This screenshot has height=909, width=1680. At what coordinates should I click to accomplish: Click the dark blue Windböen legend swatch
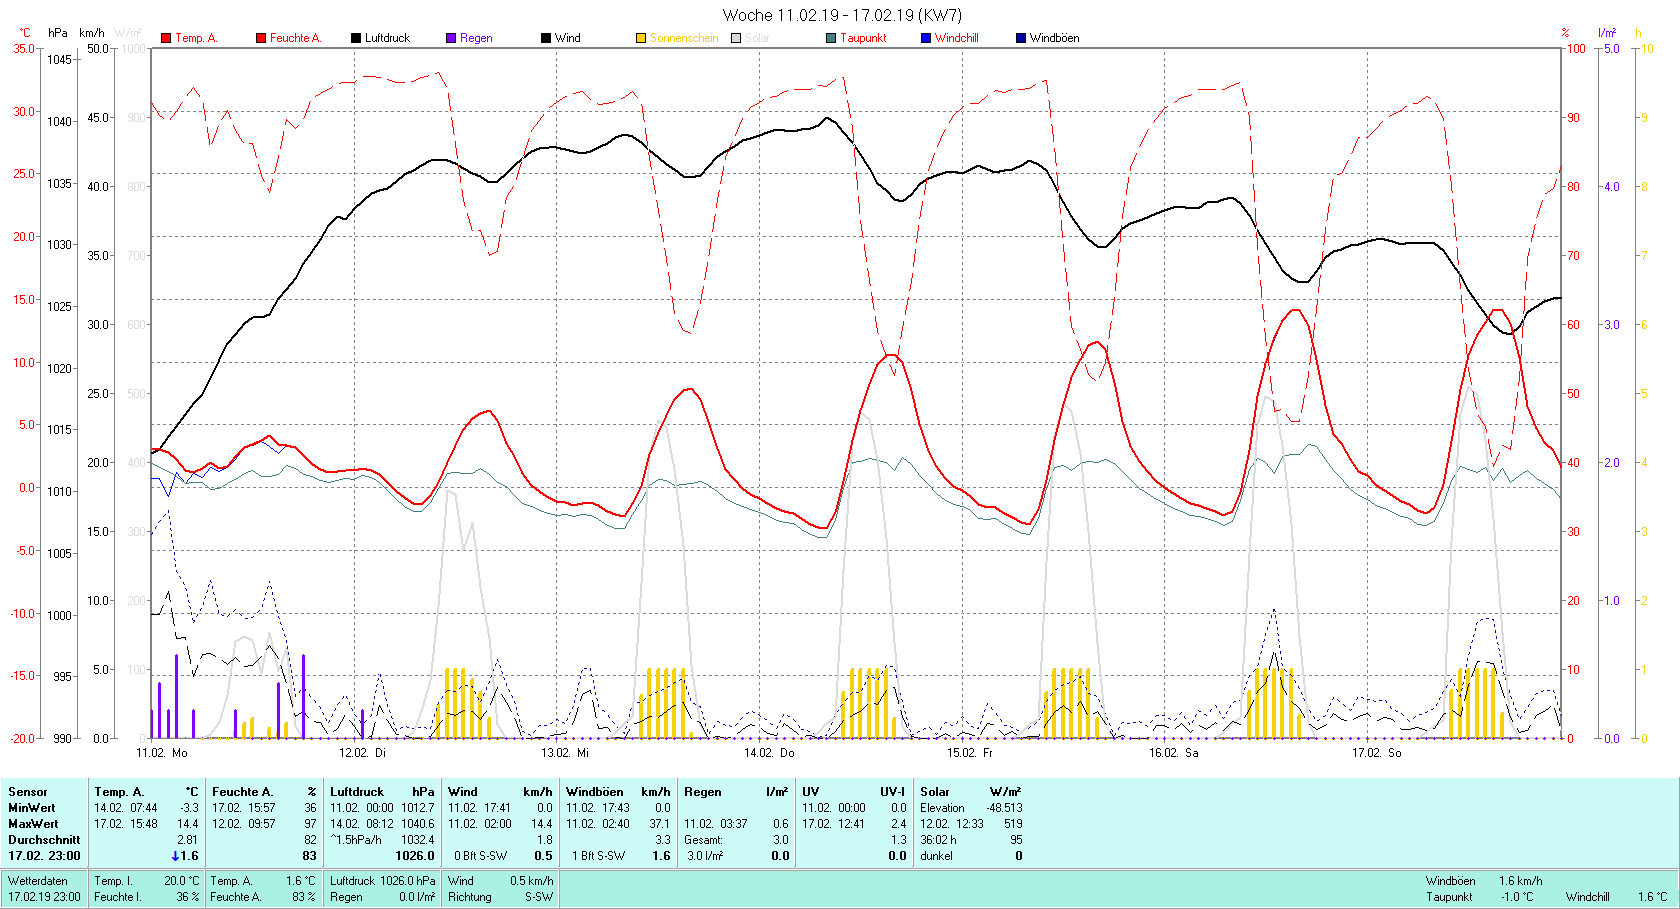pos(1021,38)
